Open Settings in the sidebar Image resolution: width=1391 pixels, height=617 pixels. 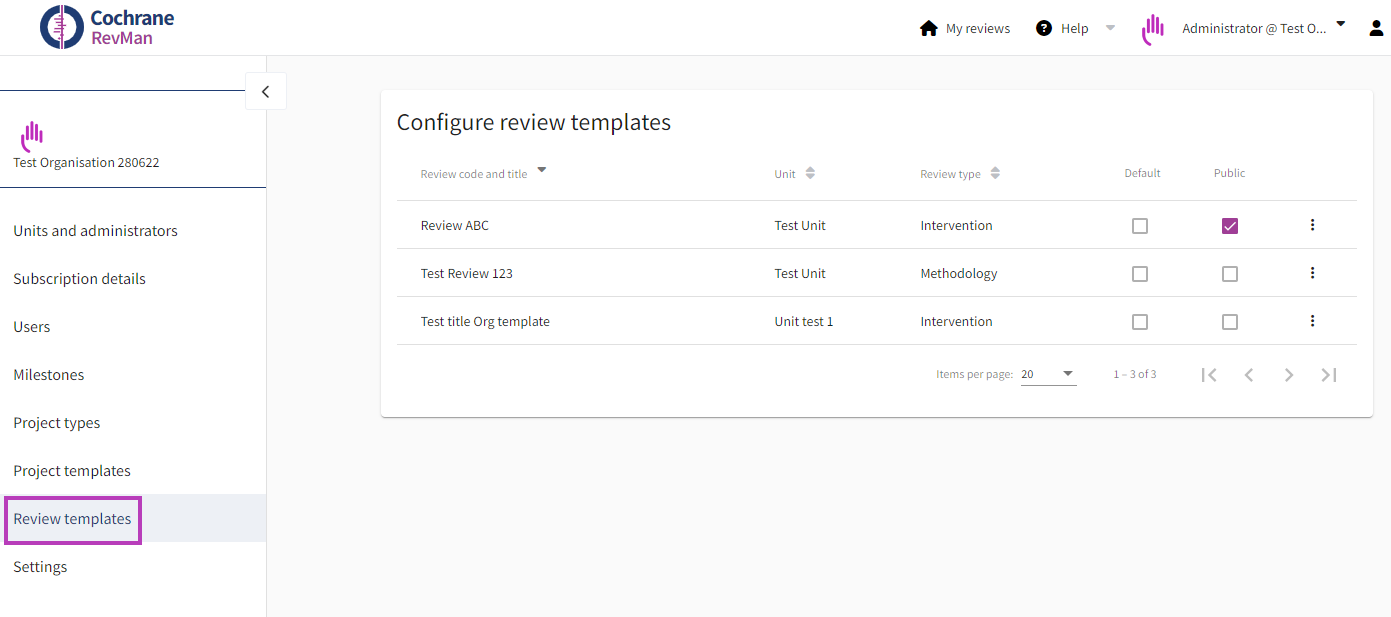click(x=40, y=567)
